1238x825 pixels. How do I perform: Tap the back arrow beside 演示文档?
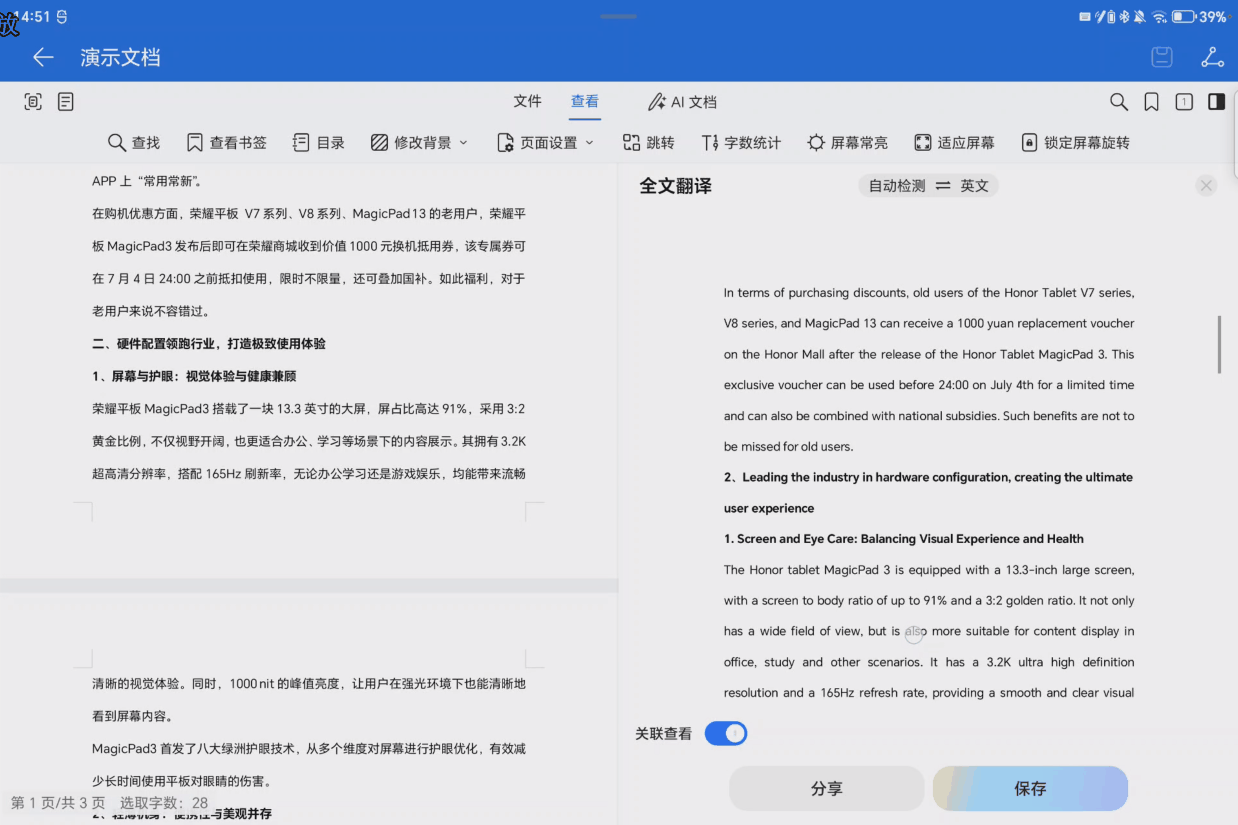tap(43, 57)
